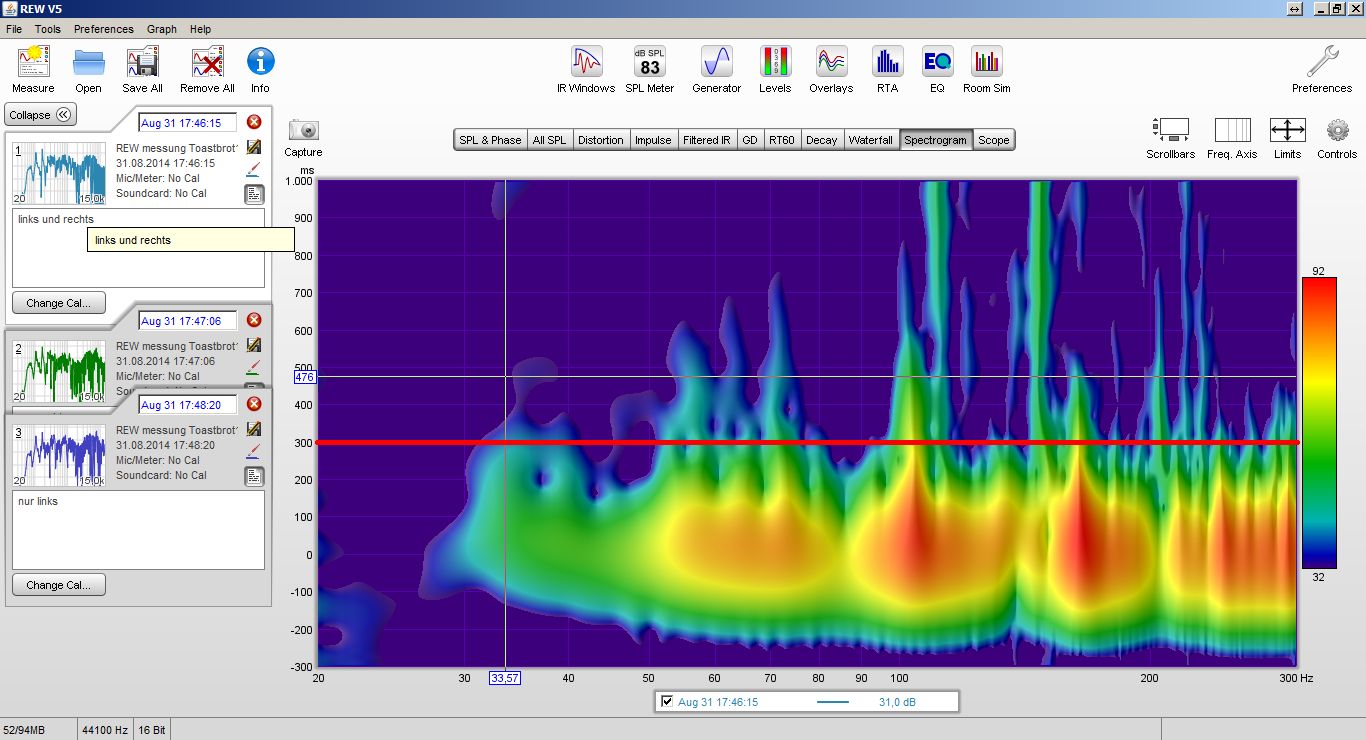Launch the signal Generator

tap(717, 69)
